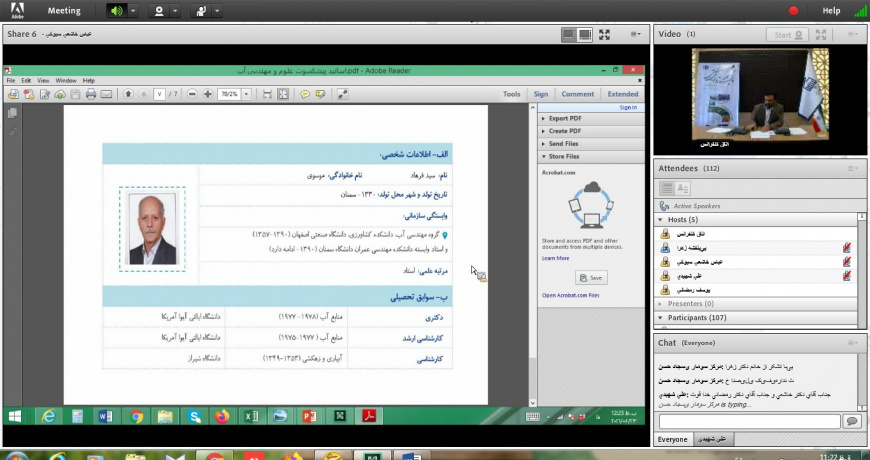Go to previous page with up arrow
Image resolution: width=870 pixels, height=460 pixels.
coord(128,94)
